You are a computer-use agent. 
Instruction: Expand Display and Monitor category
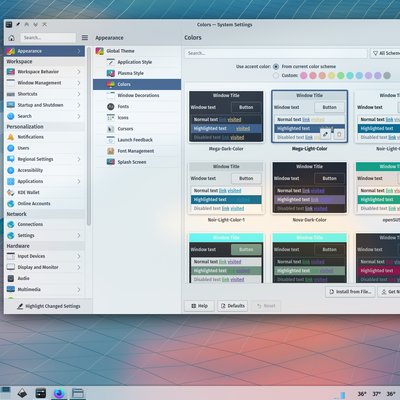point(79,267)
